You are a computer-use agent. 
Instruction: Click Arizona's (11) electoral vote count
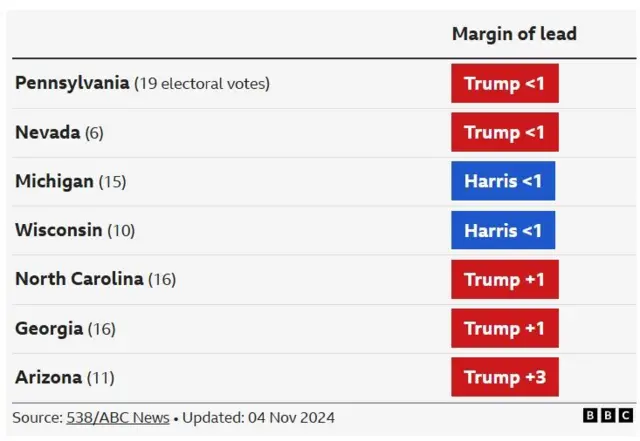point(100,378)
